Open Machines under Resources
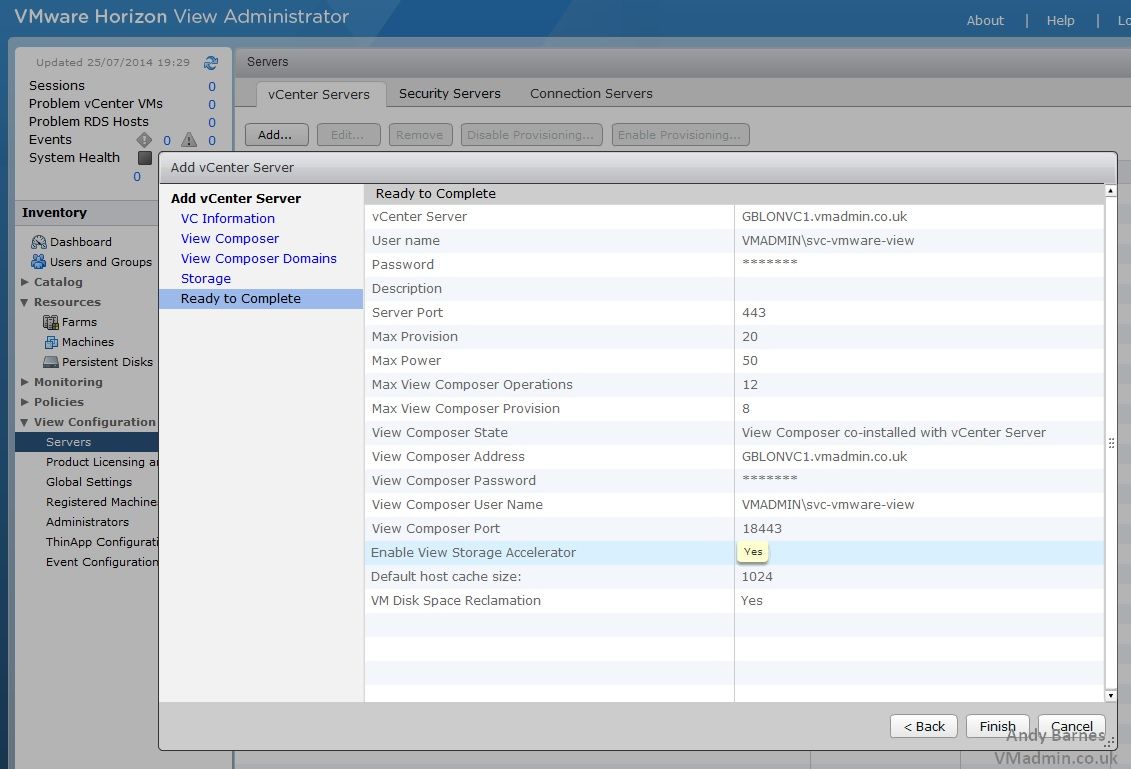Screen dimensions: 1131x769 [88, 342]
